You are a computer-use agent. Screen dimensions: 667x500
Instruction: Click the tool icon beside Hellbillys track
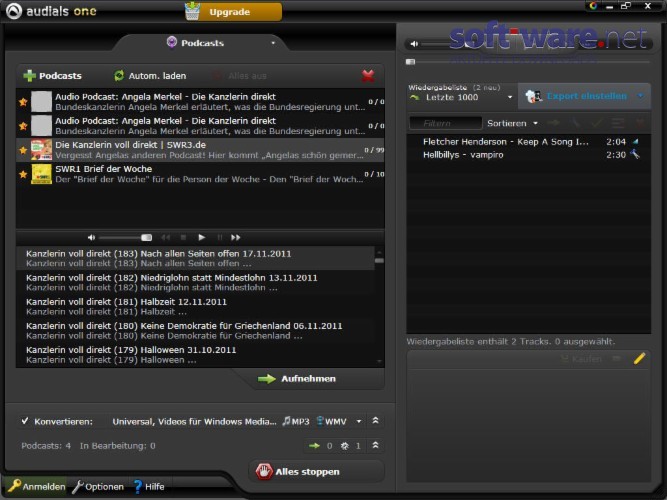click(x=635, y=154)
